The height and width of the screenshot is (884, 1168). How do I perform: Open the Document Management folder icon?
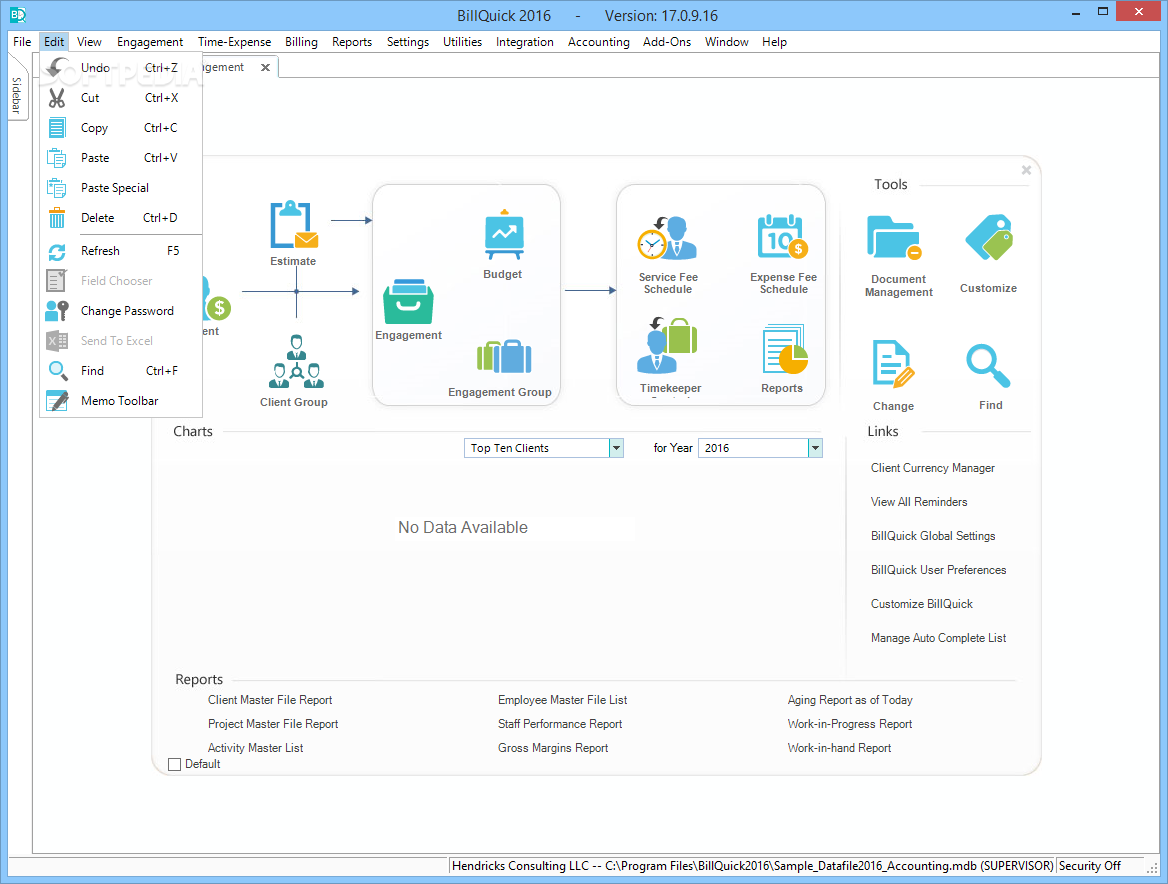pos(895,238)
